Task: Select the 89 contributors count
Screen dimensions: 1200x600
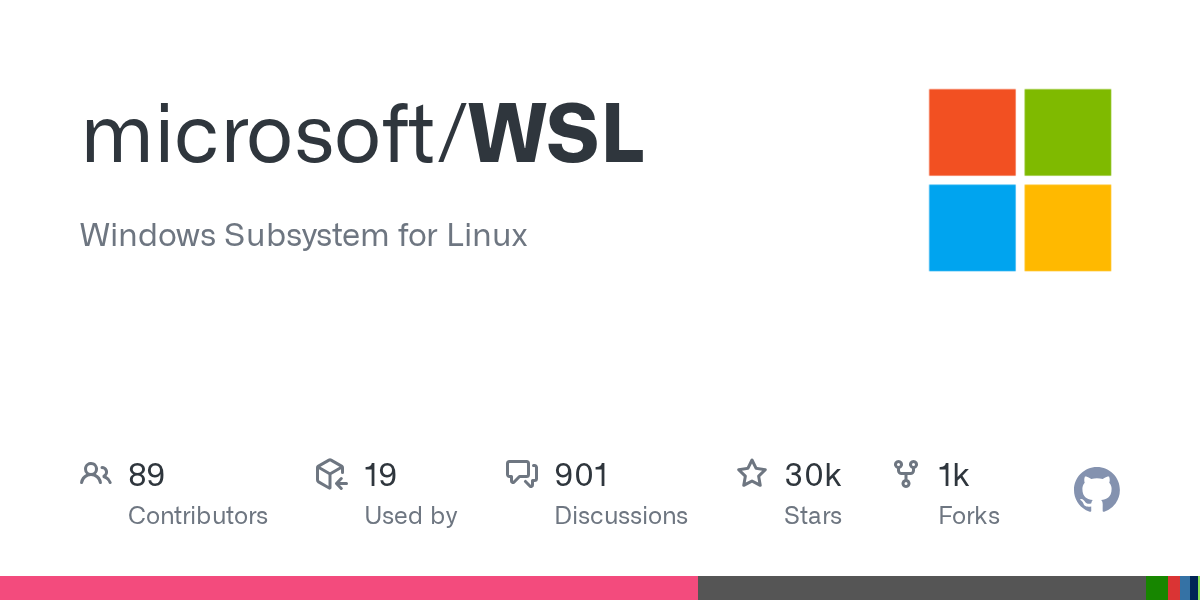Action: pyautogui.click(x=146, y=475)
